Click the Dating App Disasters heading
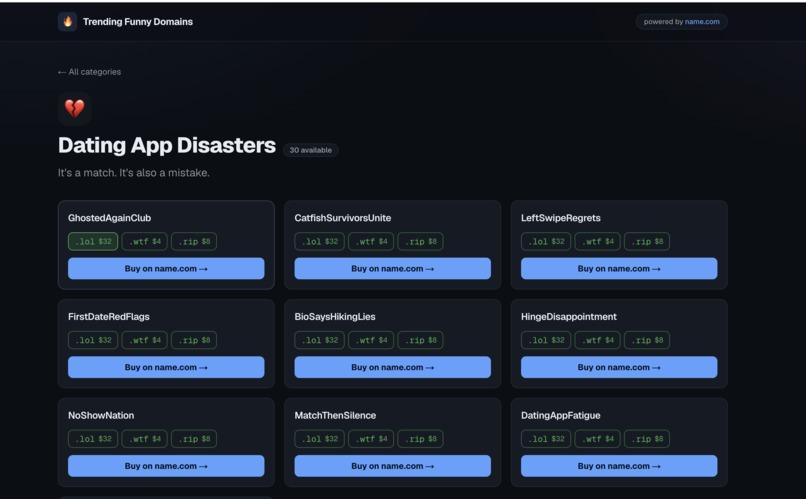Image resolution: width=806 pixels, height=499 pixels. tap(167, 145)
